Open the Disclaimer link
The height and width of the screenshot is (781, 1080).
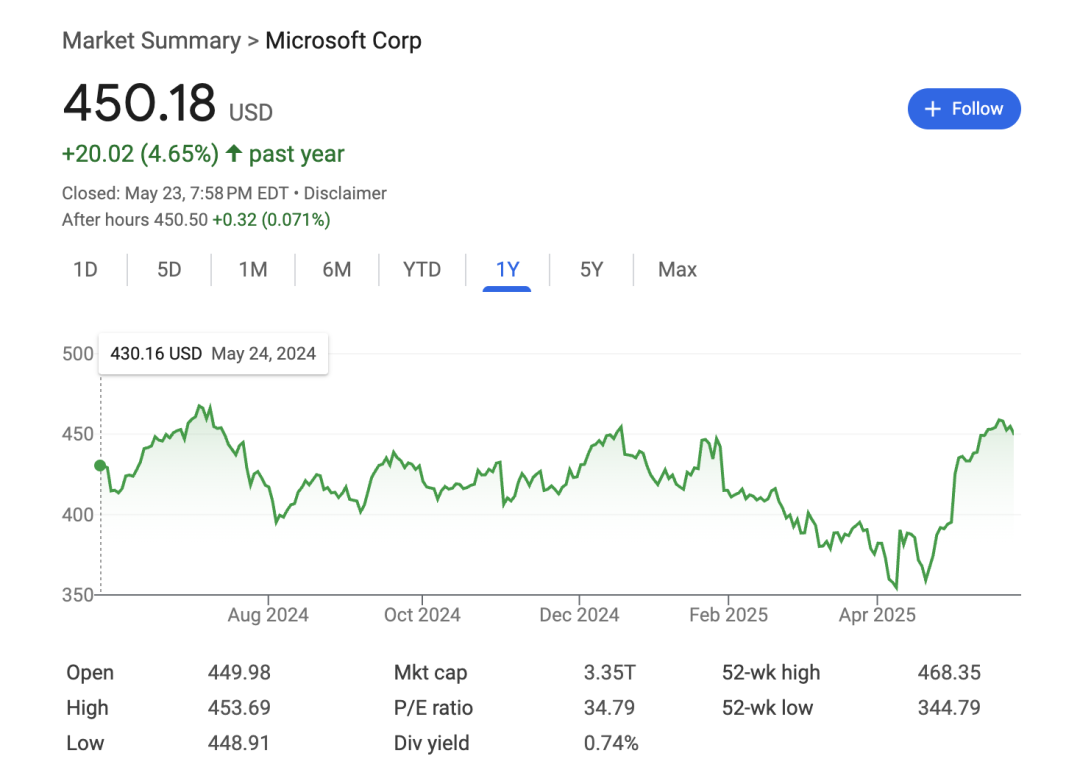click(345, 193)
